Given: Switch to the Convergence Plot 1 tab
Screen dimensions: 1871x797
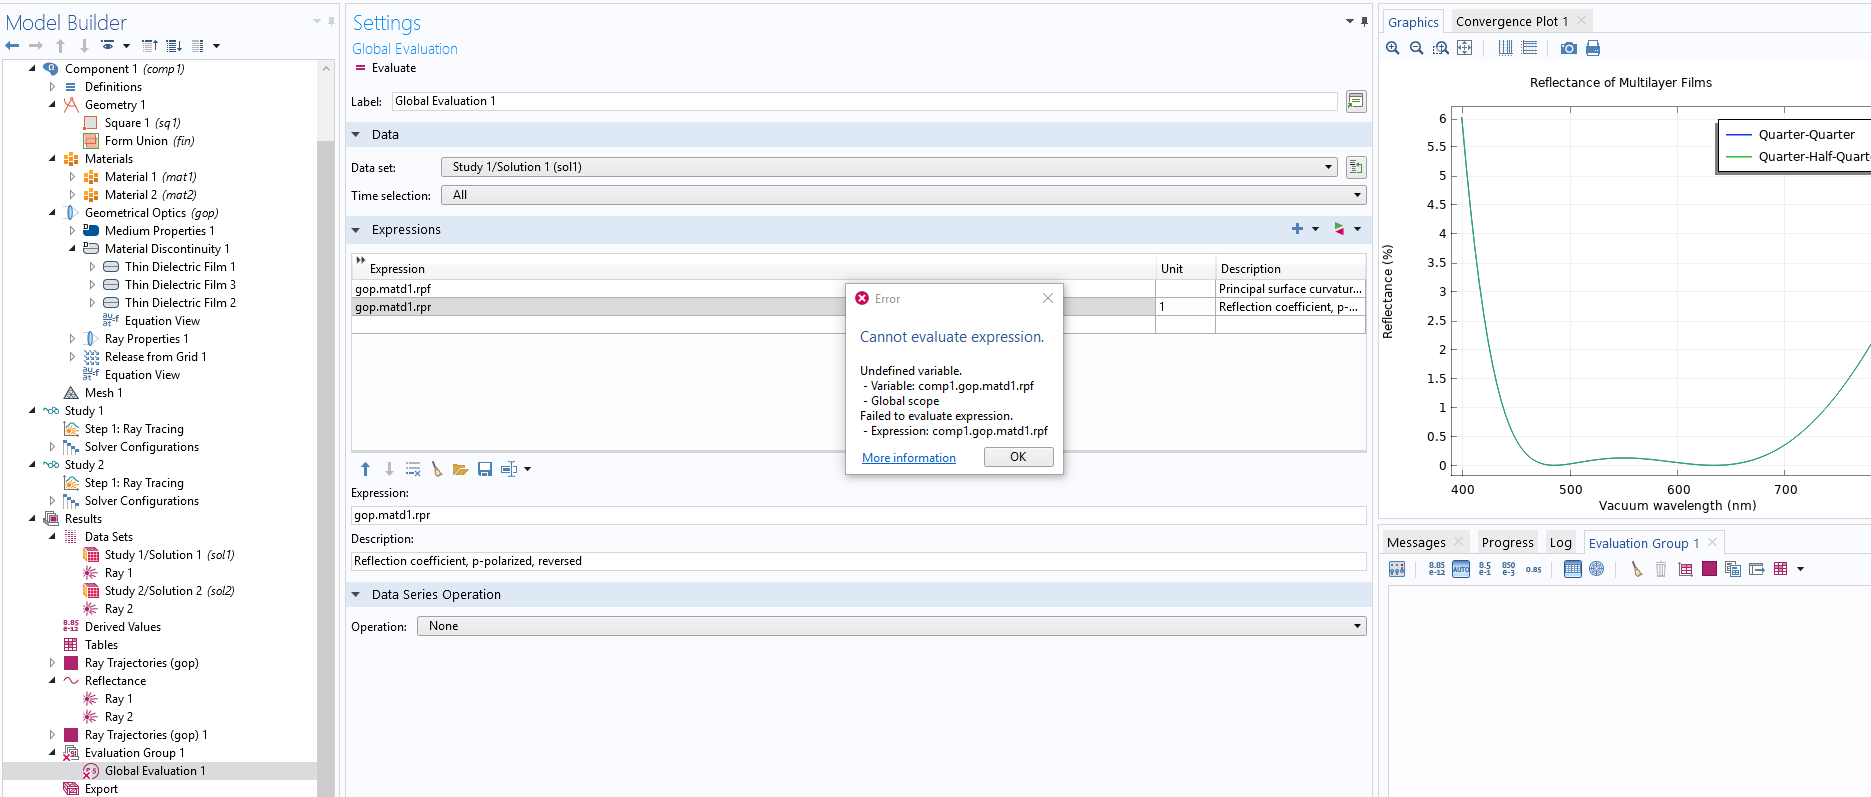Looking at the screenshot, I should [x=1511, y=21].
